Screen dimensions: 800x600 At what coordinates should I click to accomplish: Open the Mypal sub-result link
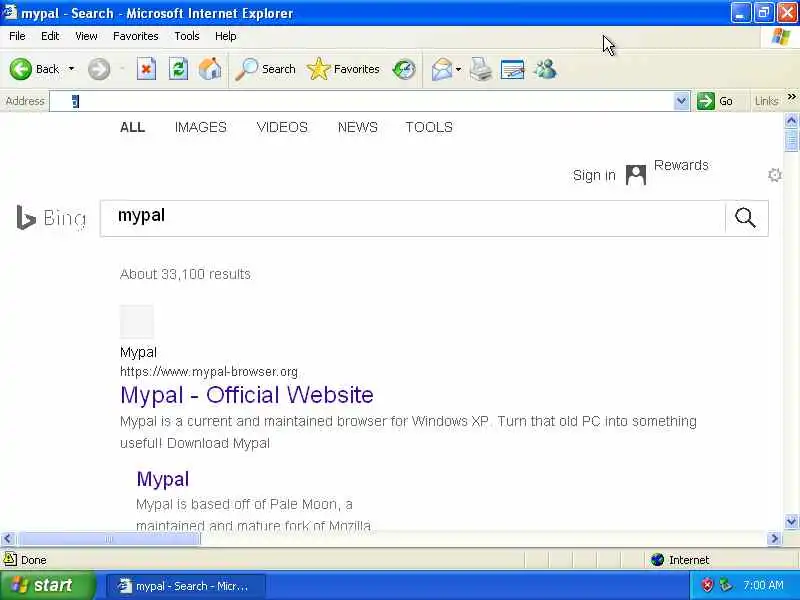tap(163, 479)
